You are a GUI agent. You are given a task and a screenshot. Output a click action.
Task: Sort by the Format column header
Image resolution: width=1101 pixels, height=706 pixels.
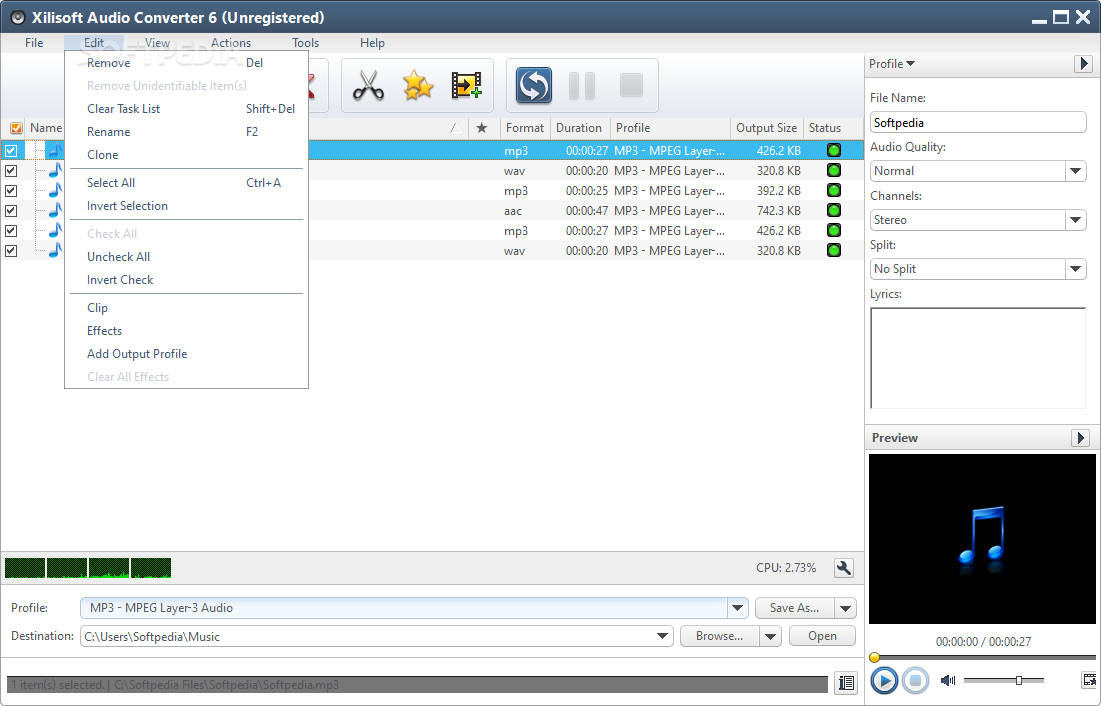click(525, 128)
